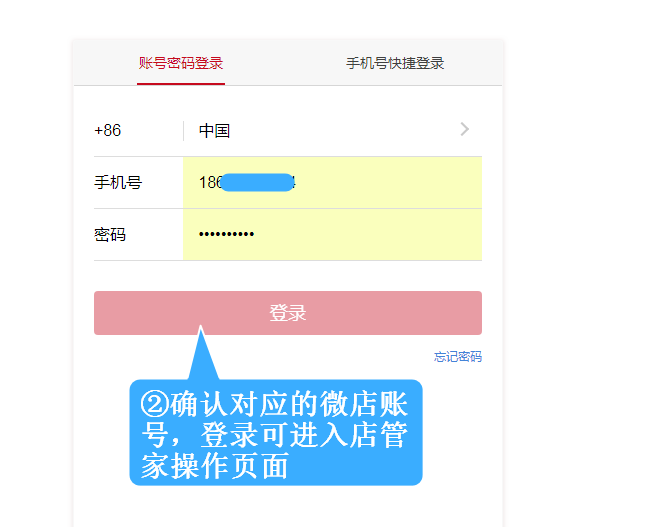Focus the 手机号 phone number input field
The height and width of the screenshot is (527, 667).
coord(333,182)
